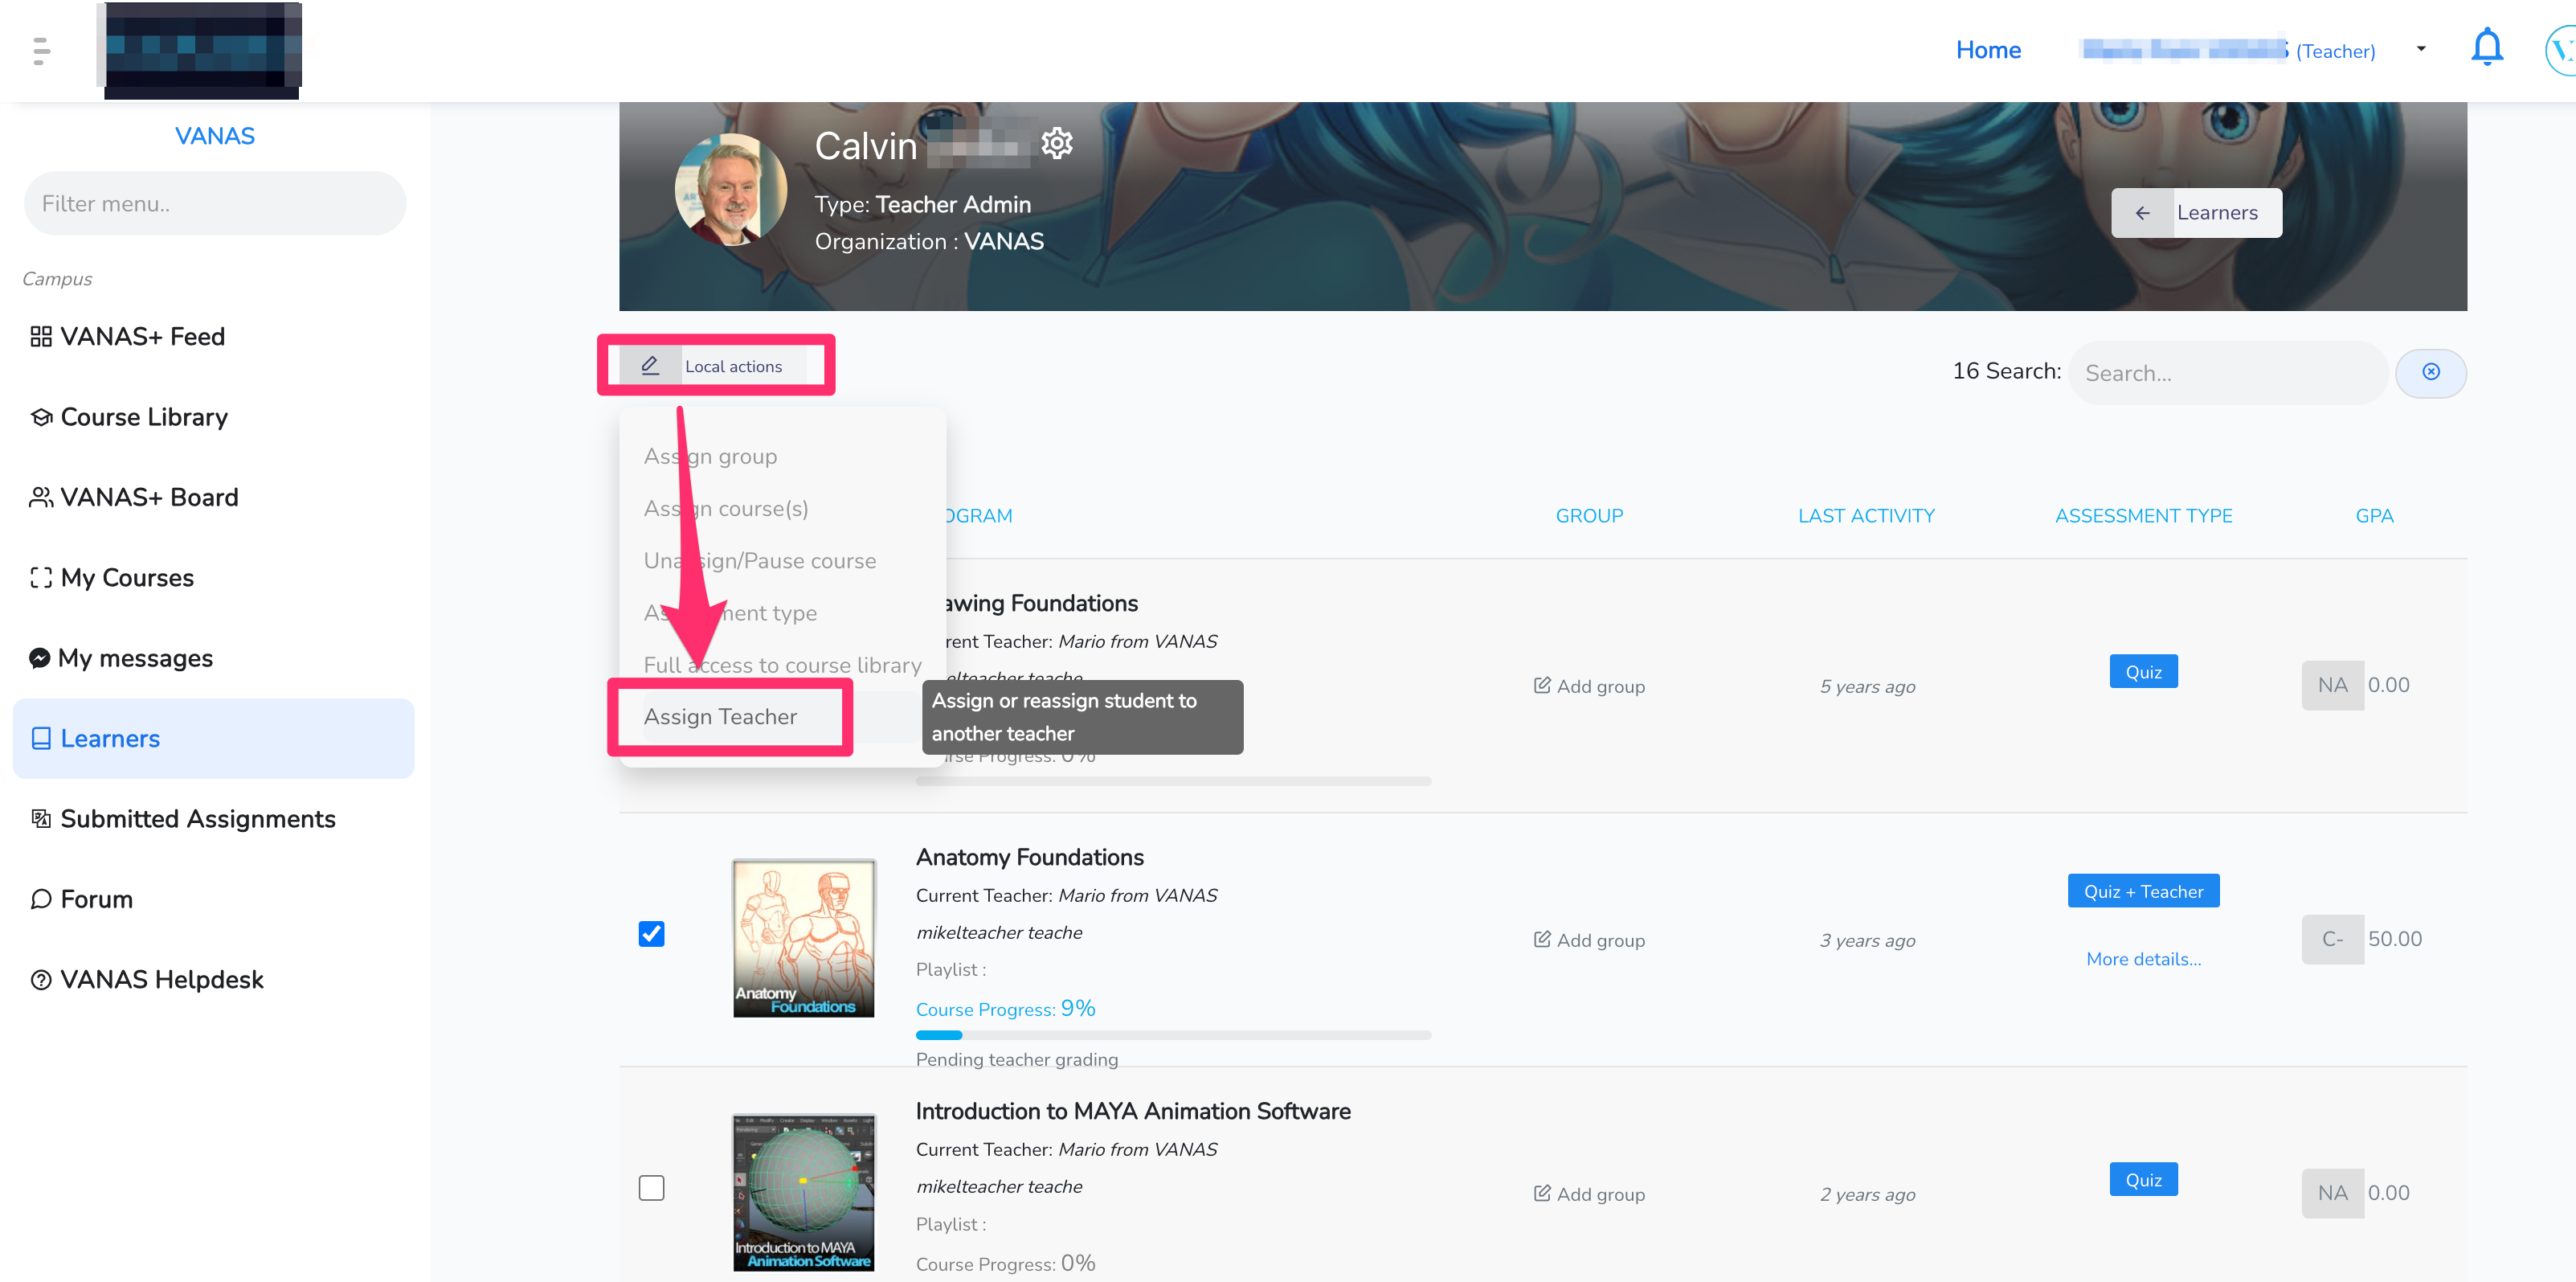The width and height of the screenshot is (2576, 1282).
Task: Open More details link for Anatomy
Action: click(x=2142, y=958)
